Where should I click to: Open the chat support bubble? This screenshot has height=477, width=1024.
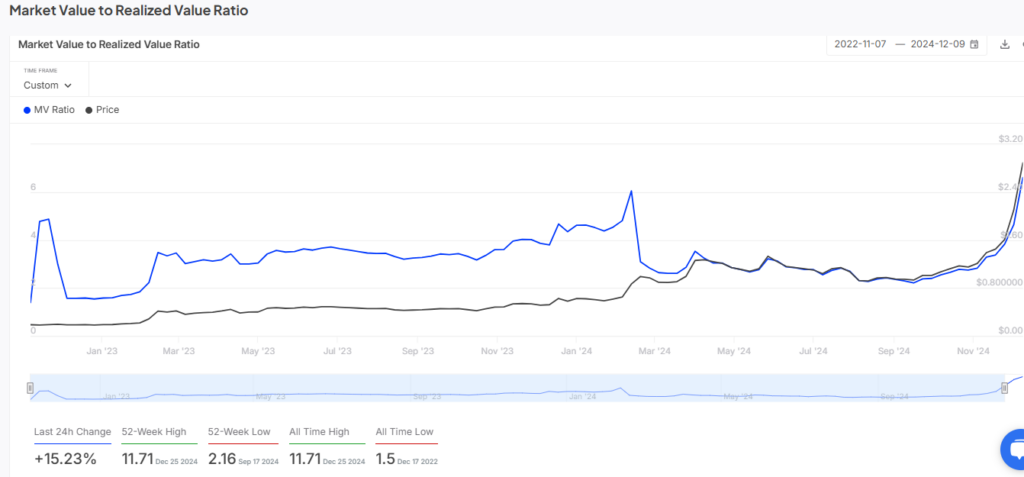pos(1012,450)
